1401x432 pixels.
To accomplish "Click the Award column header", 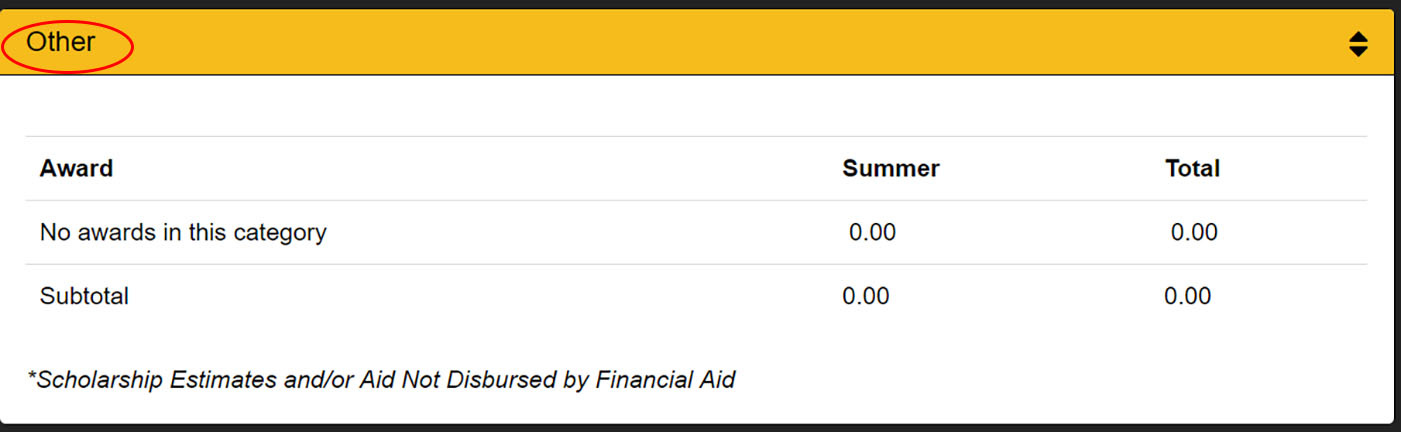I will (76, 168).
